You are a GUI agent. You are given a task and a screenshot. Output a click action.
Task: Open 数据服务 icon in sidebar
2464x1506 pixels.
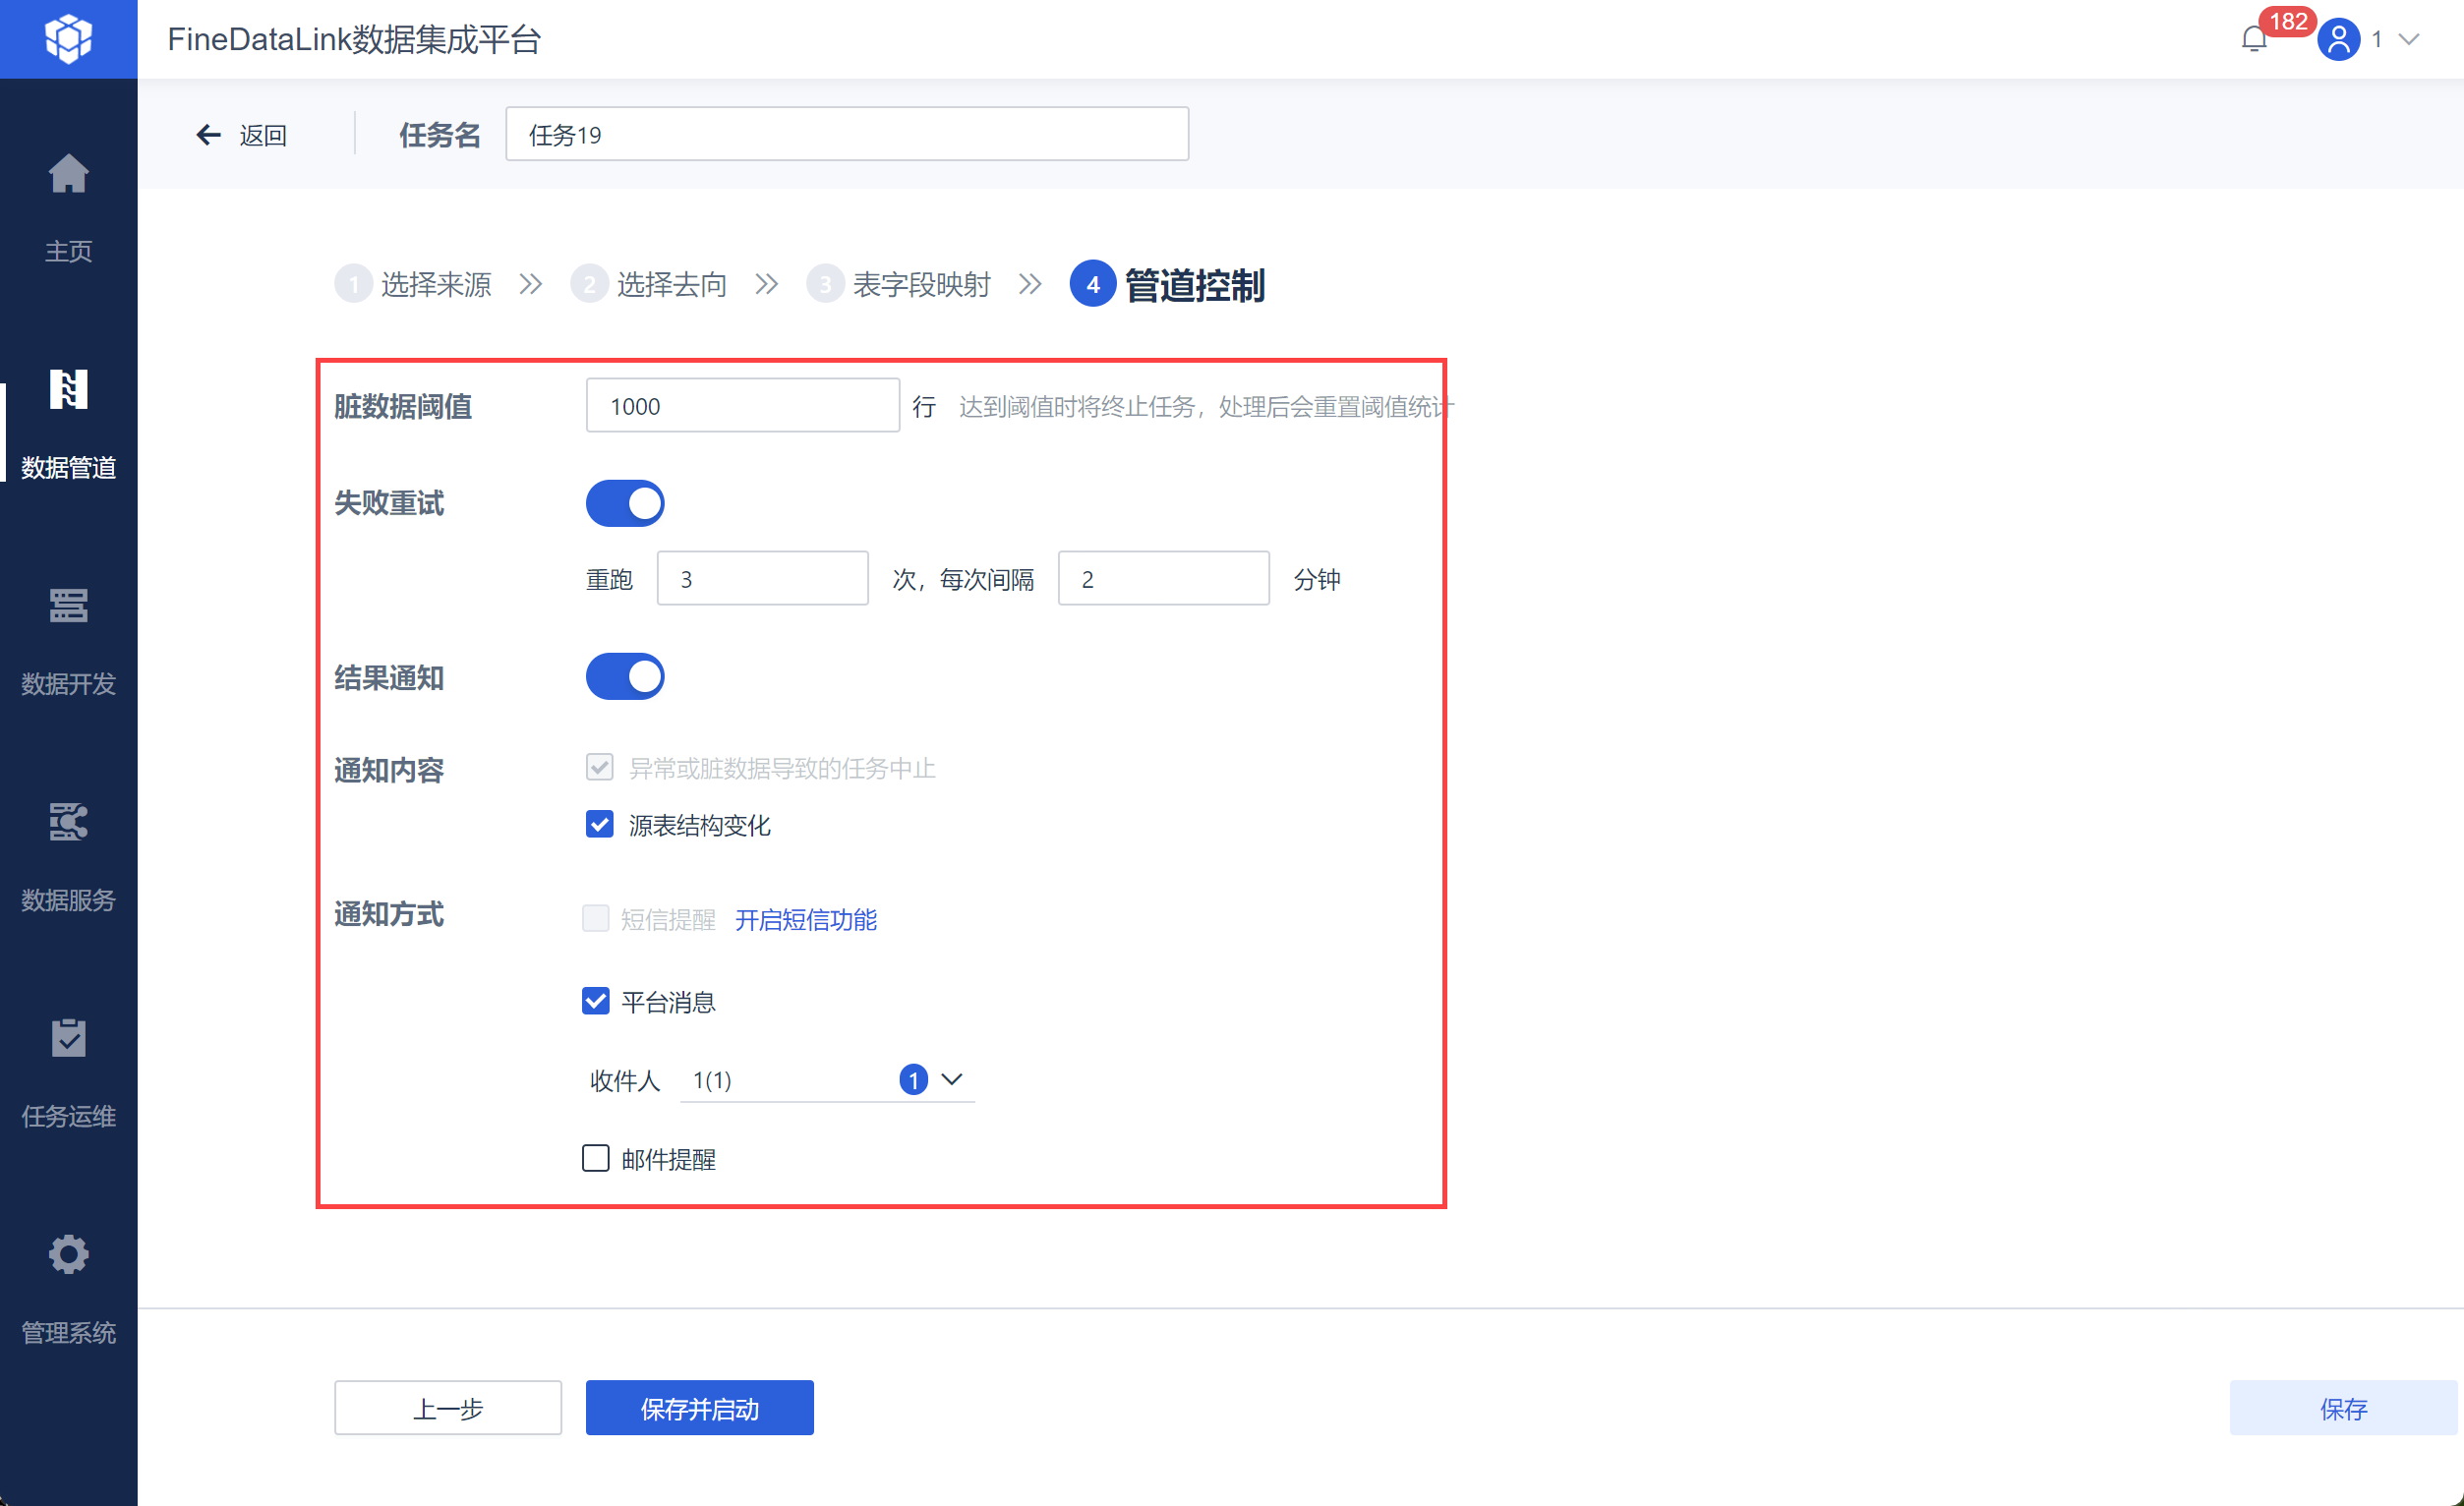click(68, 822)
